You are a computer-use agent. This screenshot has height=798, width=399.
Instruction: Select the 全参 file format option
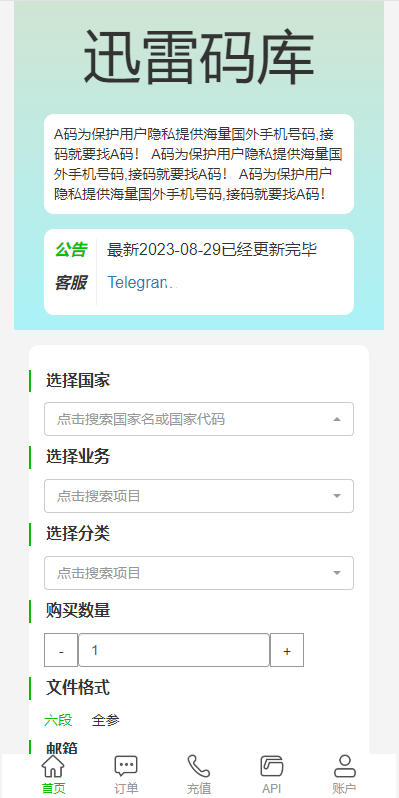(106, 720)
